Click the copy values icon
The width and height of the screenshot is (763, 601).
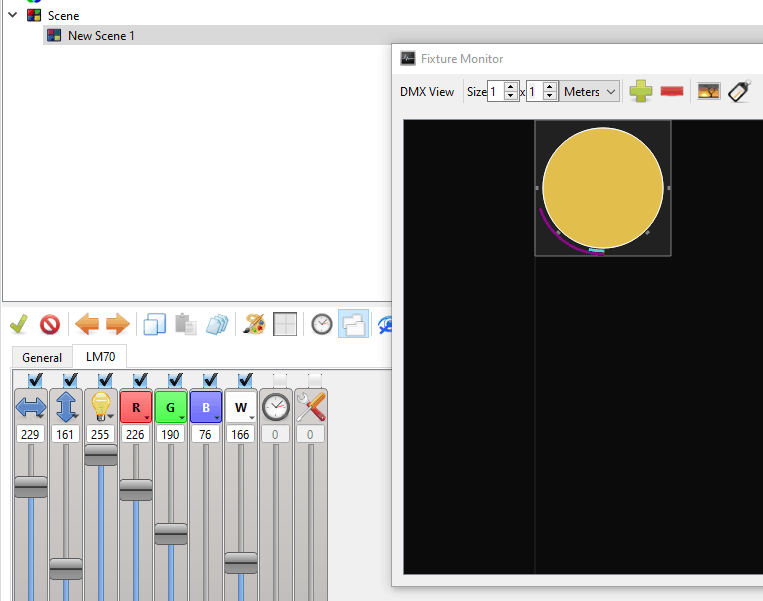point(155,324)
